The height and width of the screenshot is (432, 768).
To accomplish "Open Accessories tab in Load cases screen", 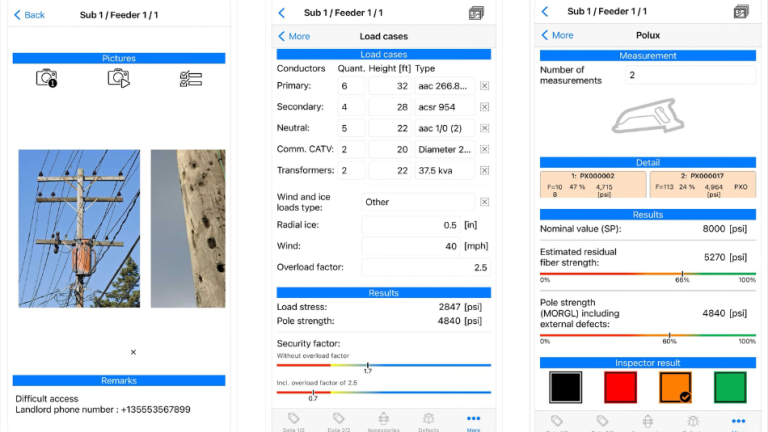I will [384, 422].
